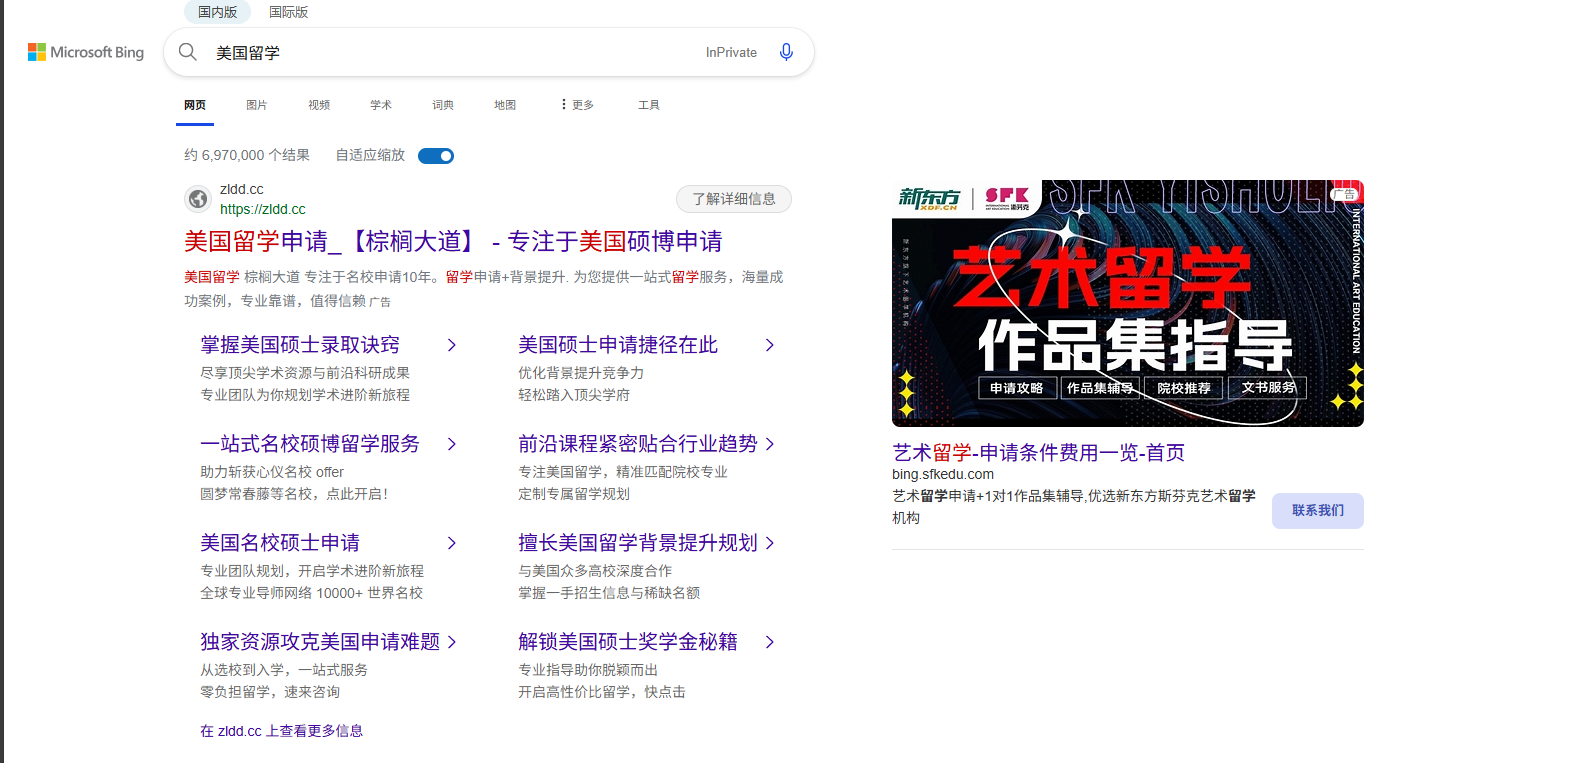Click 作品集辅导 in the ad banner
The width and height of the screenshot is (1583, 763).
pos(1100,388)
